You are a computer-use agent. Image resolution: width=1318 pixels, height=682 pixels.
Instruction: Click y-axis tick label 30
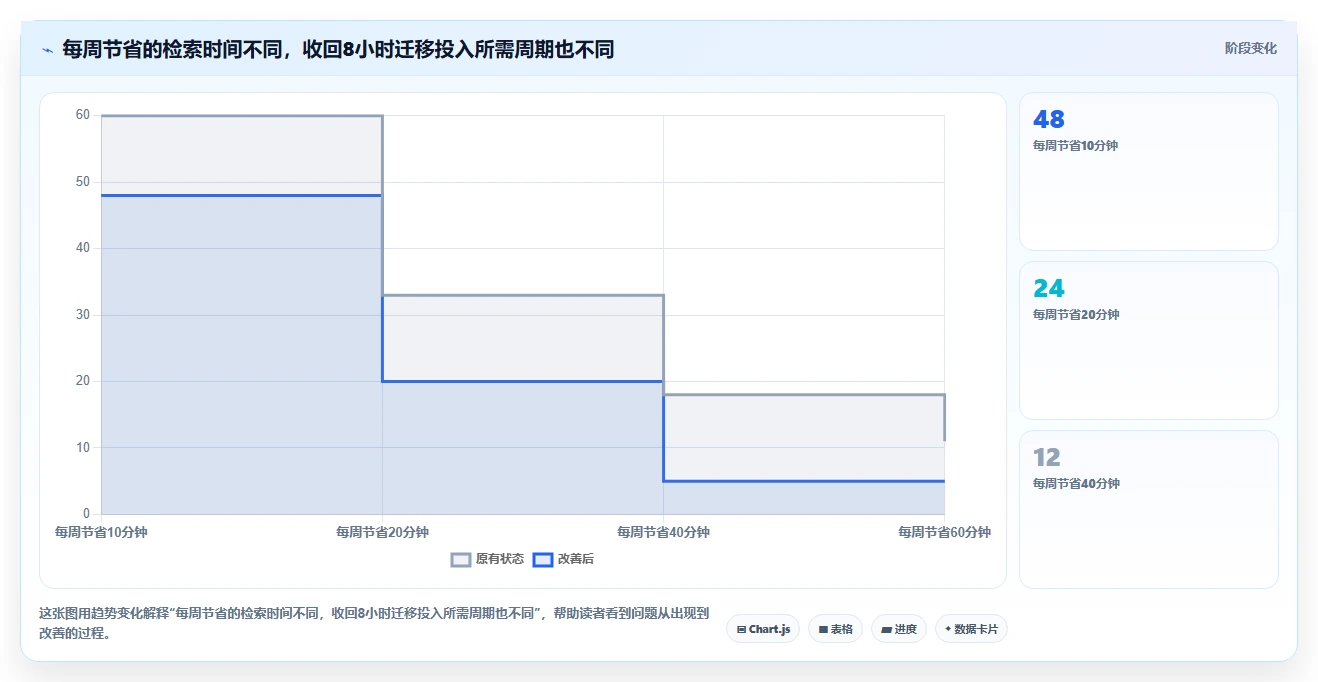point(83,315)
